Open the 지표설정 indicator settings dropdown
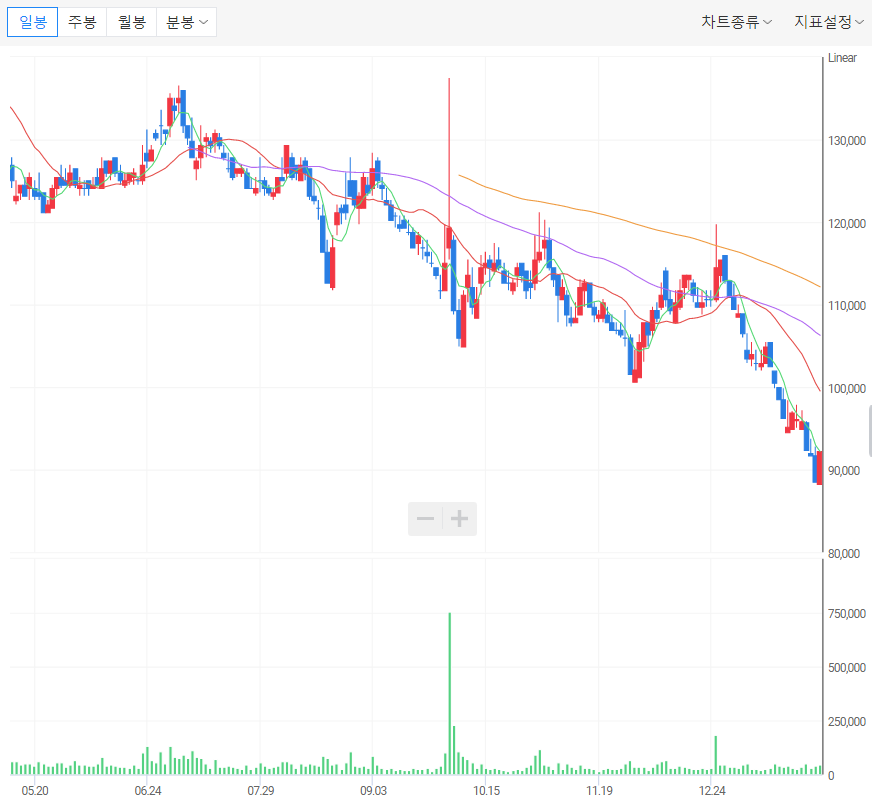 click(829, 22)
